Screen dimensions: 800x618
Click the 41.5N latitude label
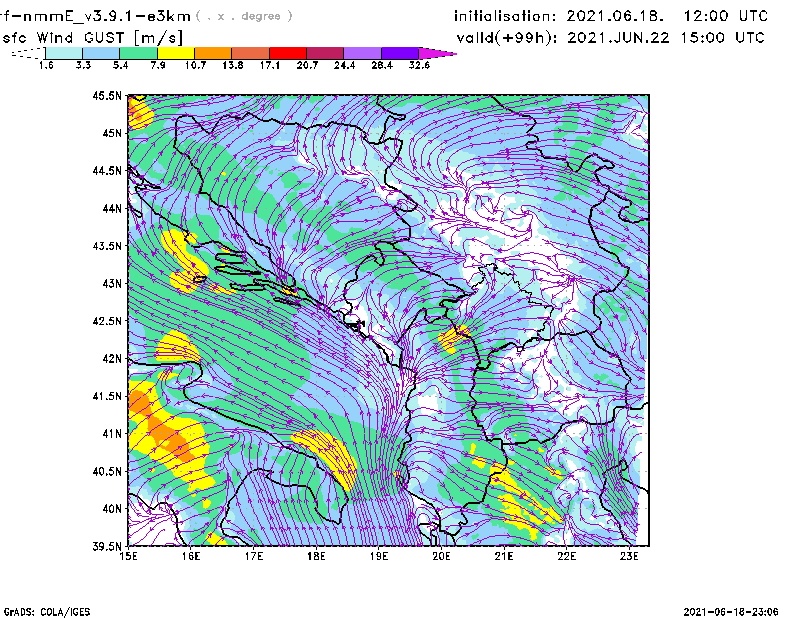click(x=107, y=396)
